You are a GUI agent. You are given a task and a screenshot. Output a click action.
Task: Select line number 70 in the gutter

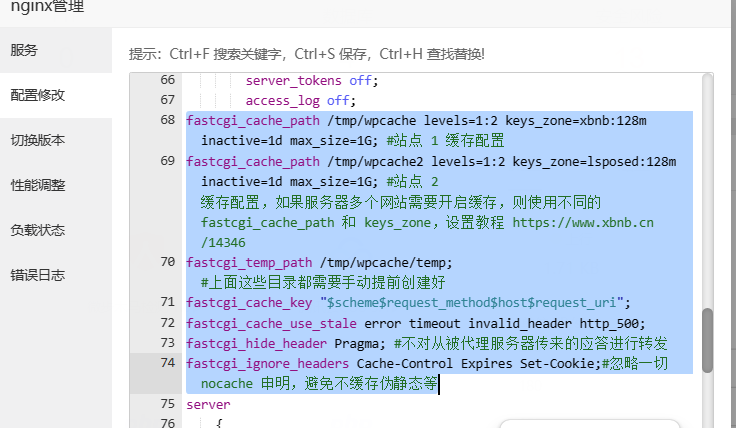point(166,263)
